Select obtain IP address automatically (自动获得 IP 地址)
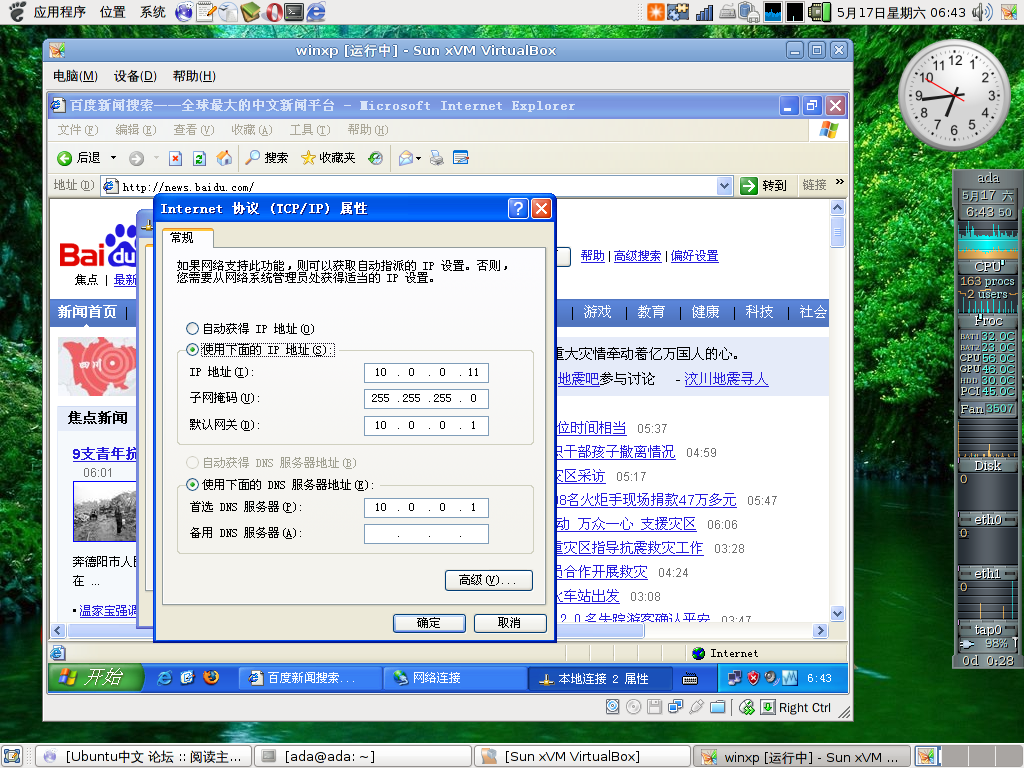This screenshot has height=768, width=1024. click(x=192, y=328)
